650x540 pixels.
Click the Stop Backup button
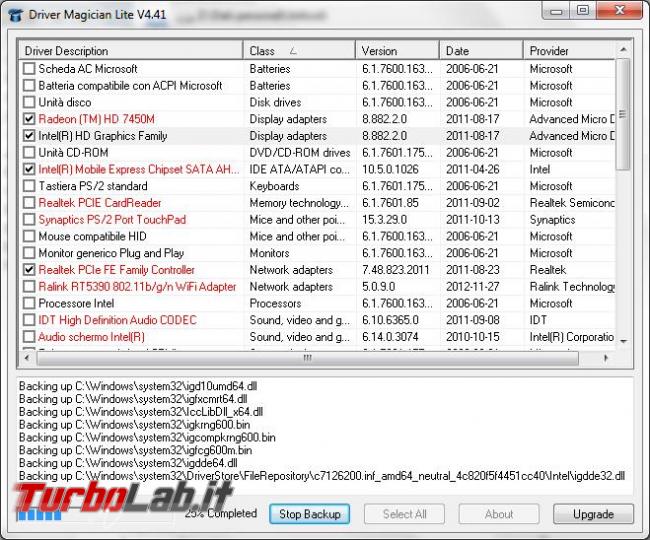(310, 514)
